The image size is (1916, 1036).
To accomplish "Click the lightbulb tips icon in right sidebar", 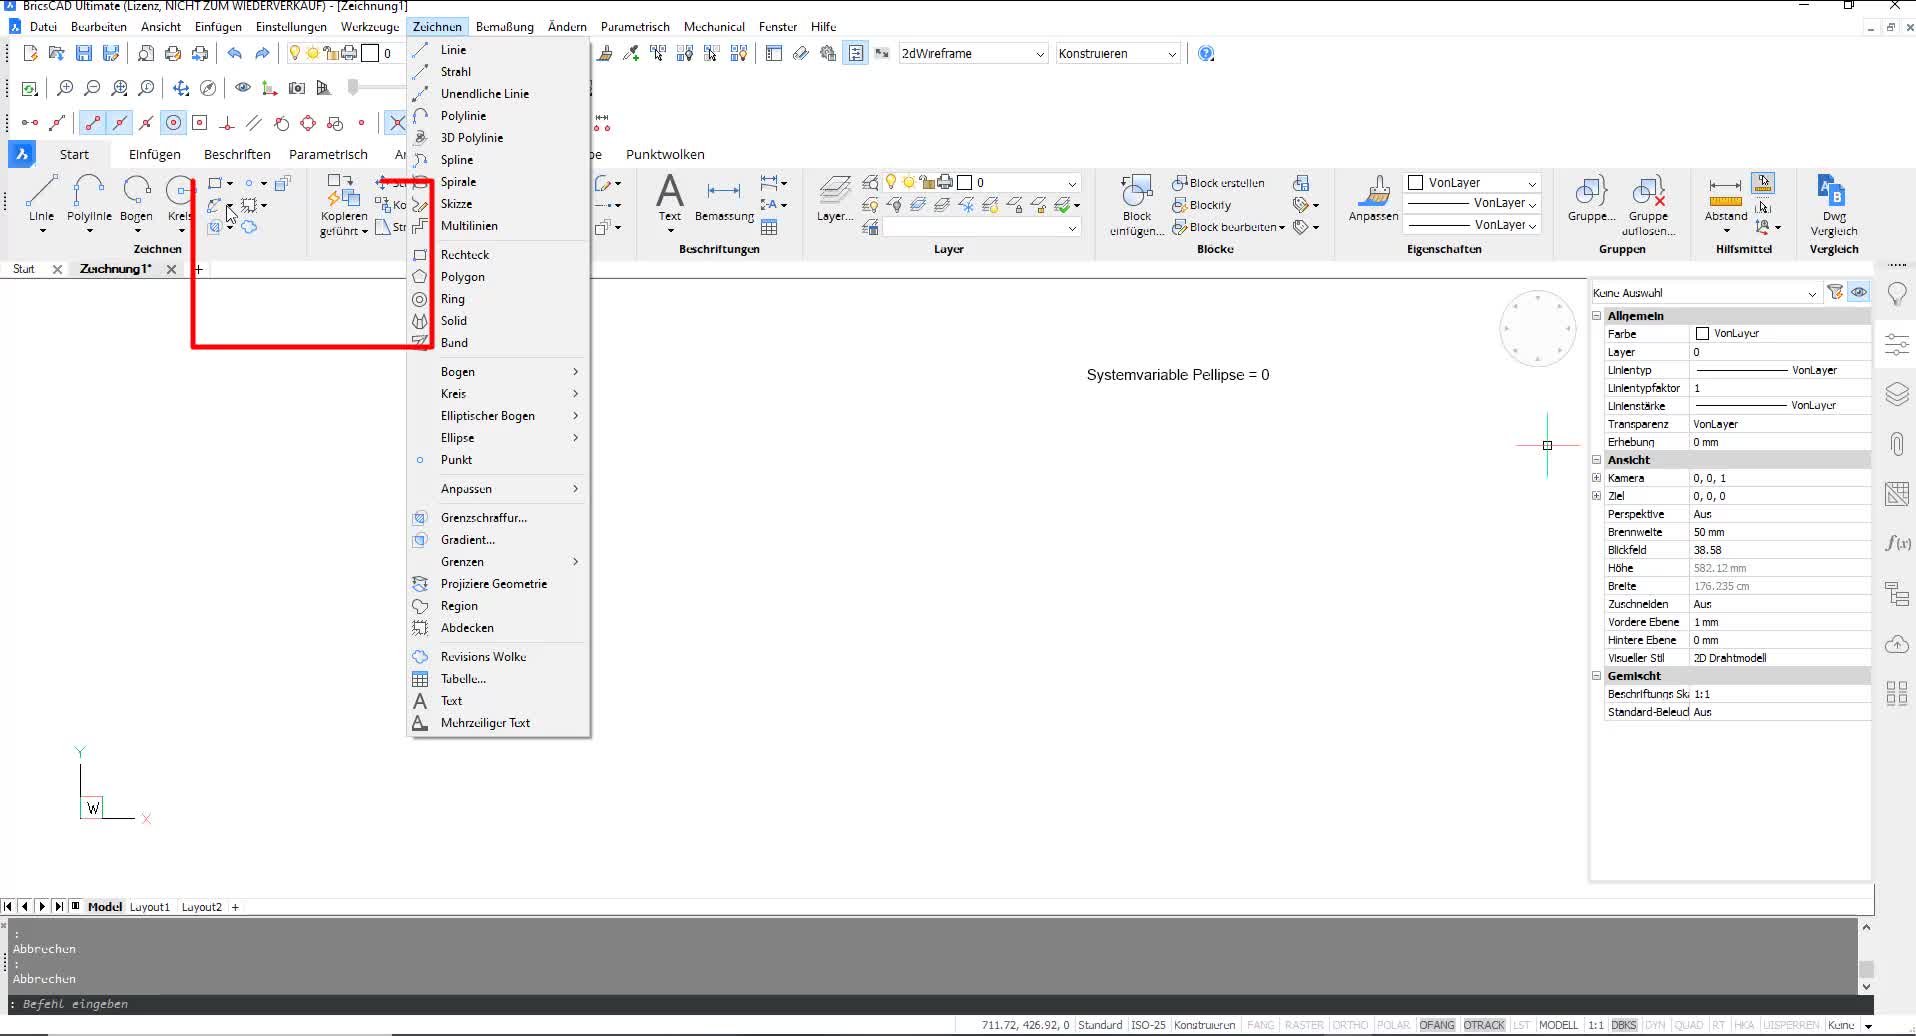I will pyautogui.click(x=1897, y=294).
